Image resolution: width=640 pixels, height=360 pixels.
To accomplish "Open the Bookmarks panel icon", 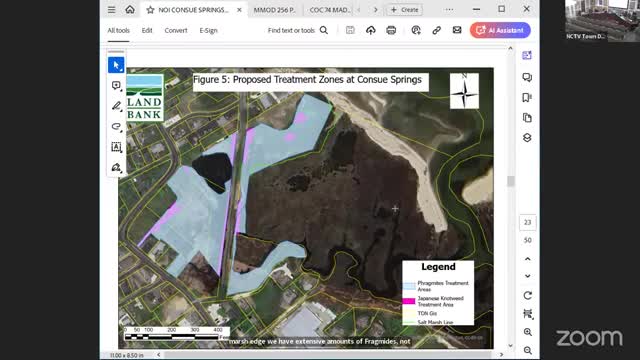I will coord(527,98).
